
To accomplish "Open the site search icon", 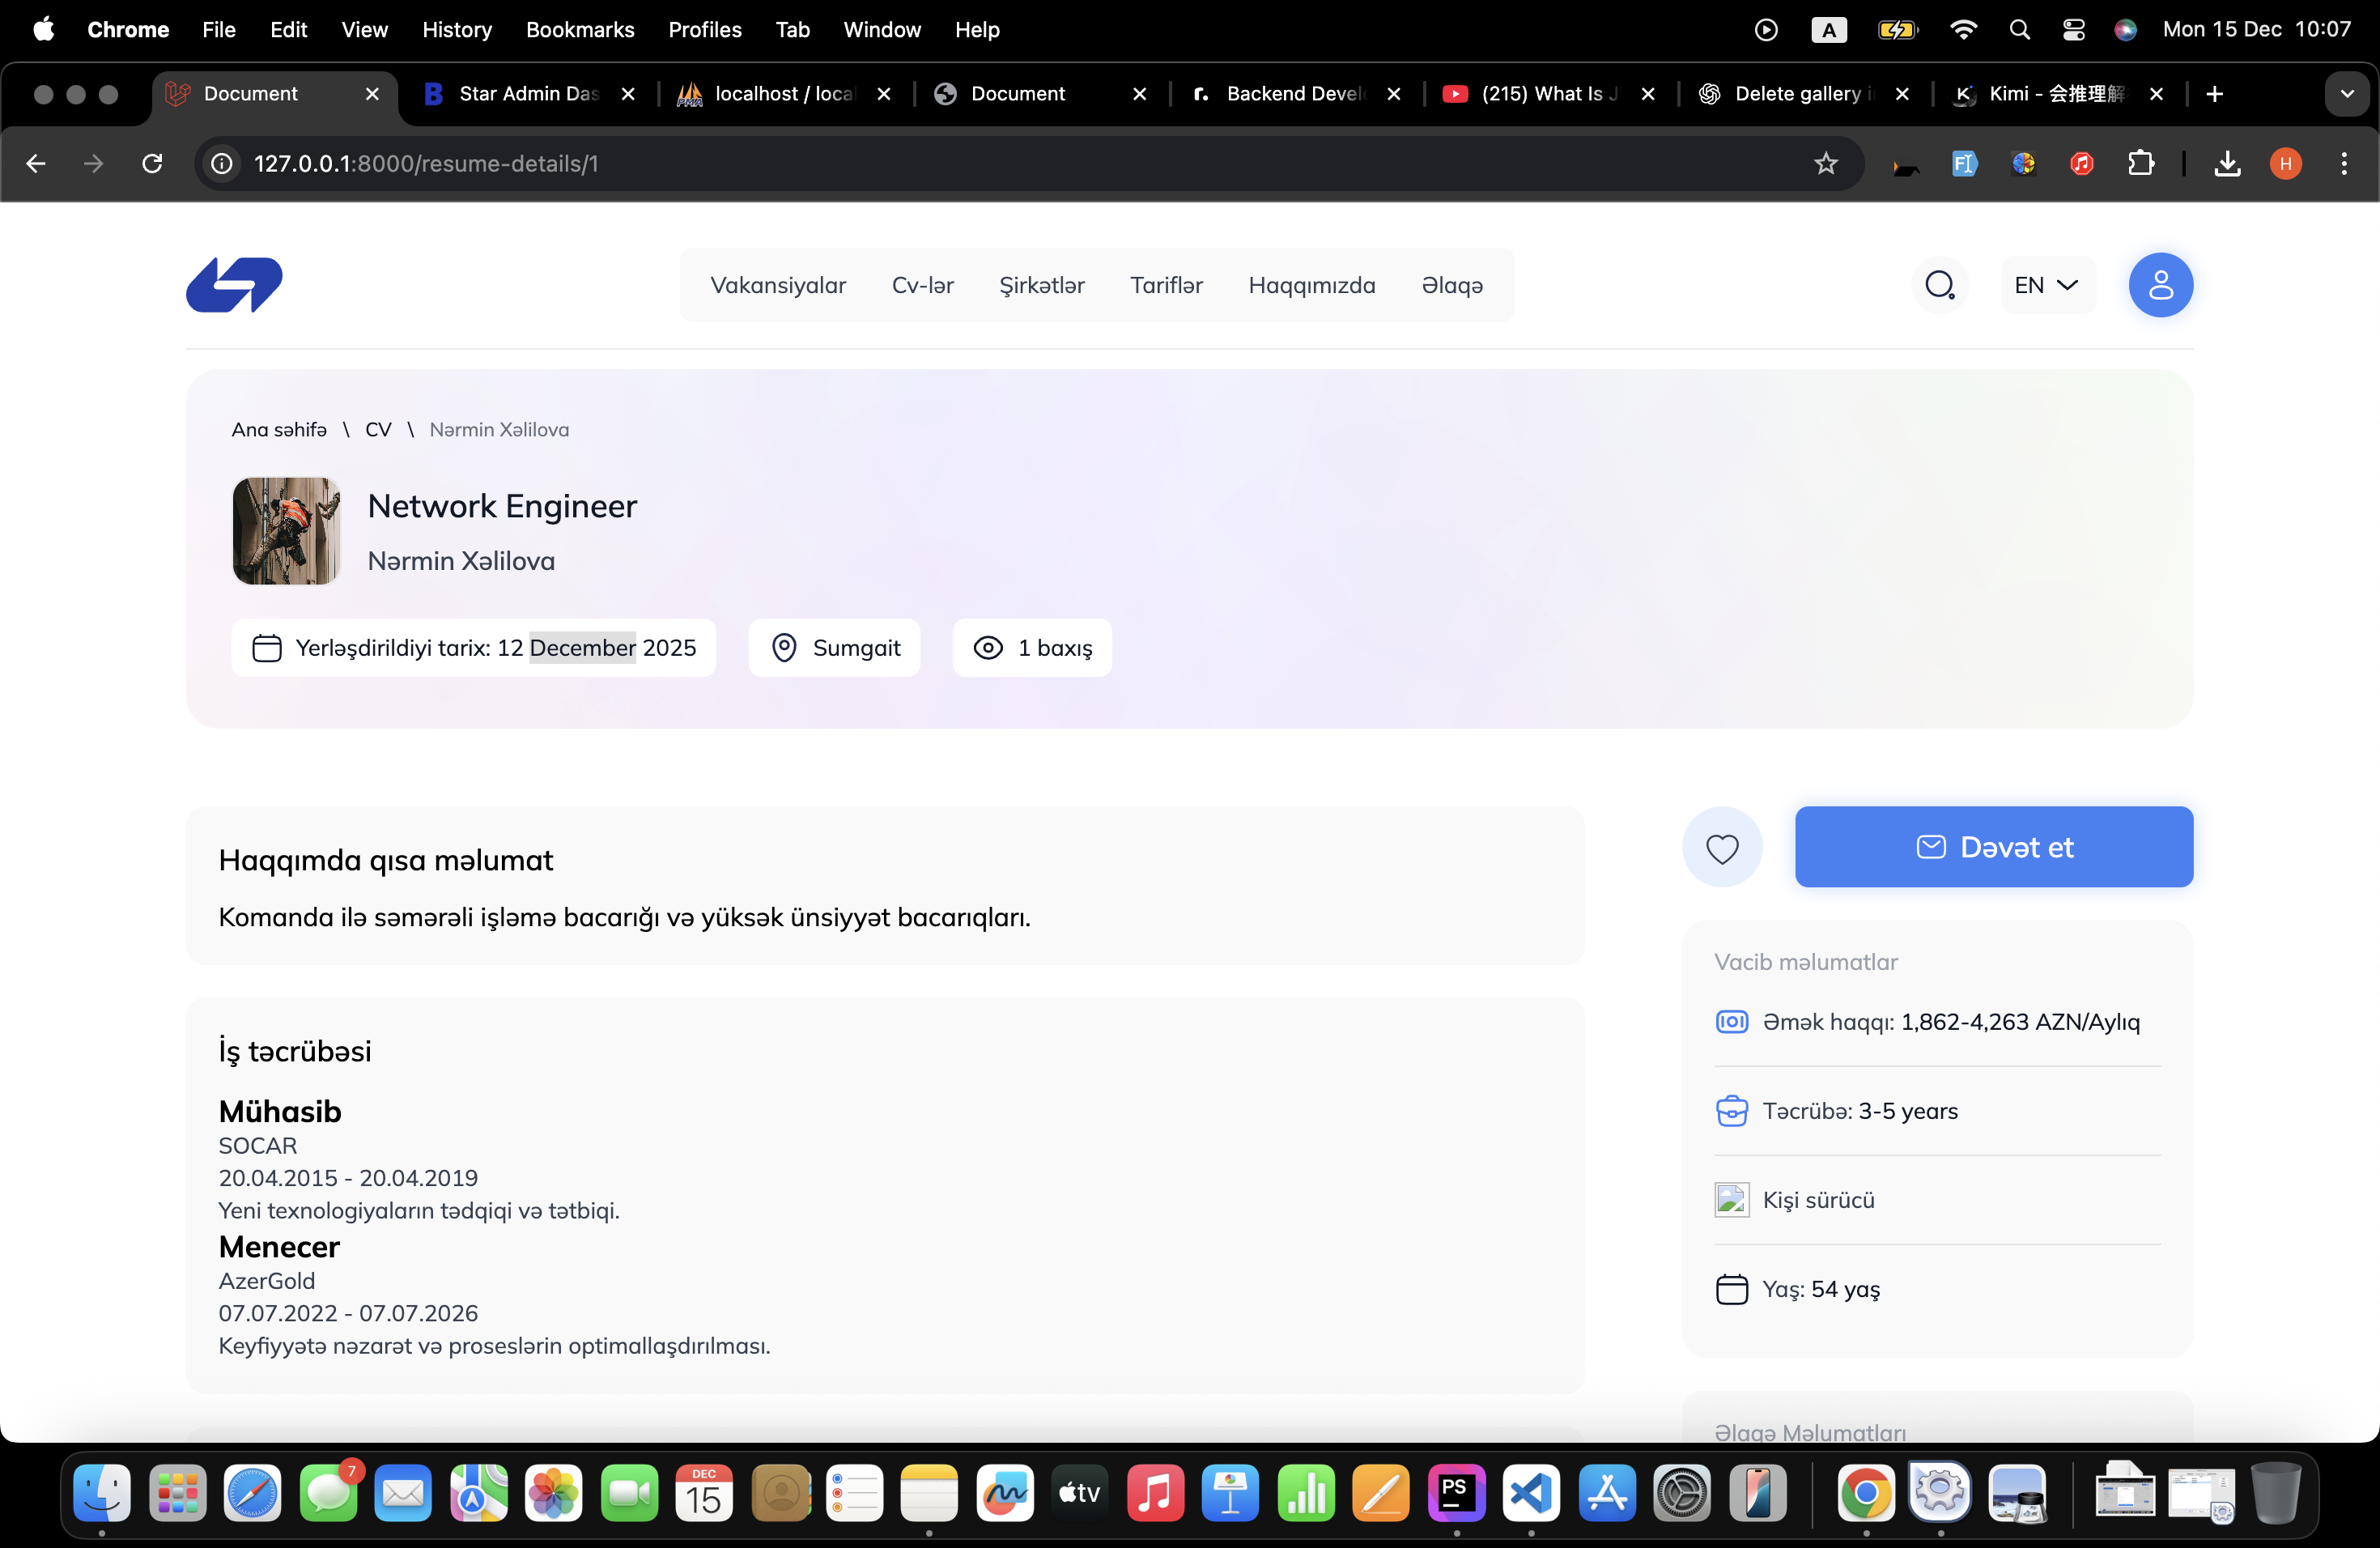I will click(1939, 285).
